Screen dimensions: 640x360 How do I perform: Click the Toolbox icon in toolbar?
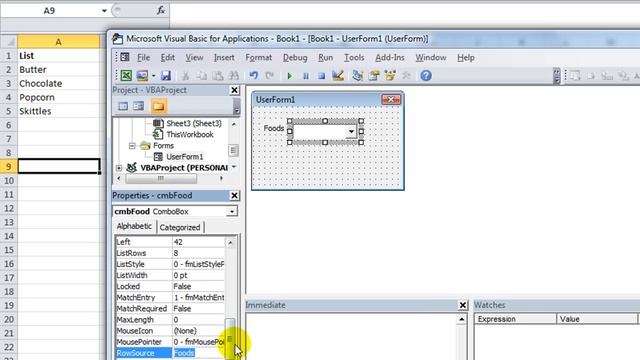point(406,76)
